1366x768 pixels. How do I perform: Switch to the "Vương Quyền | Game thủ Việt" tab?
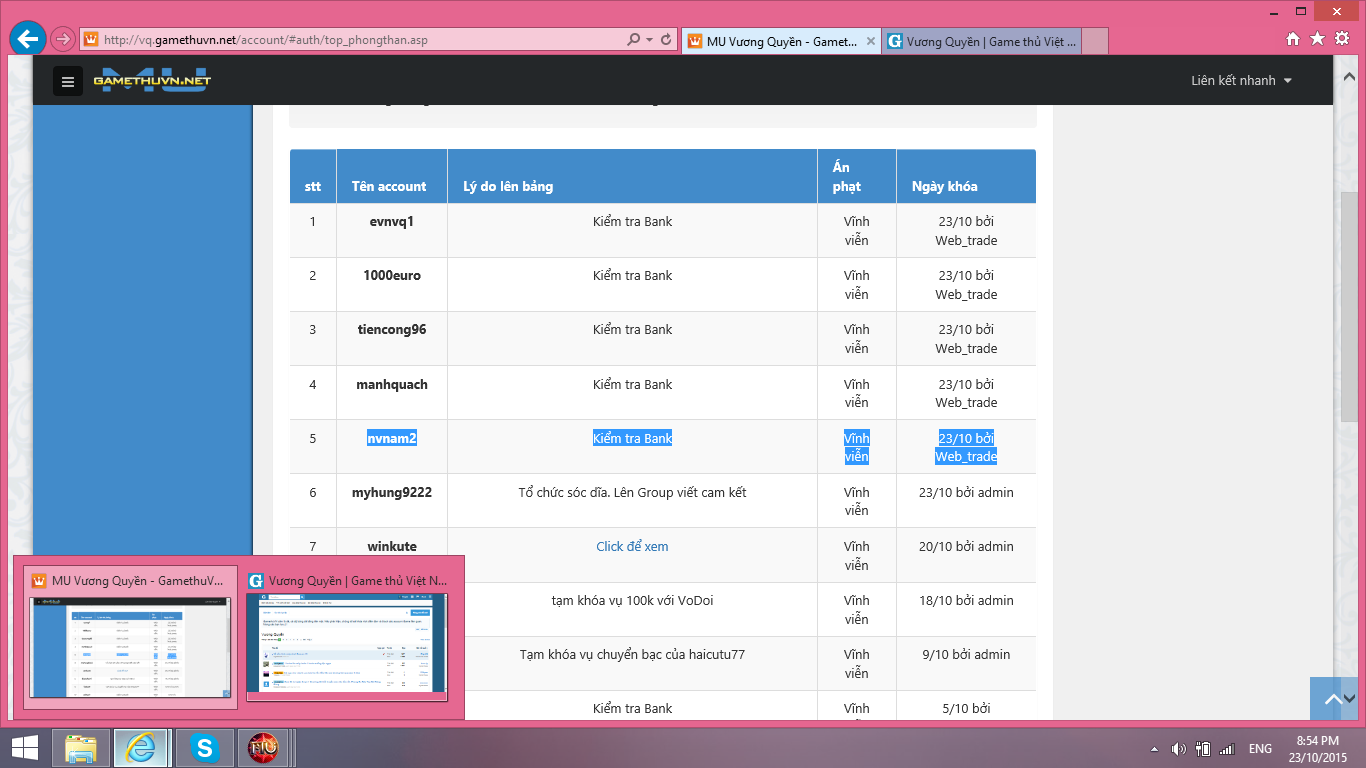[x=985, y=41]
